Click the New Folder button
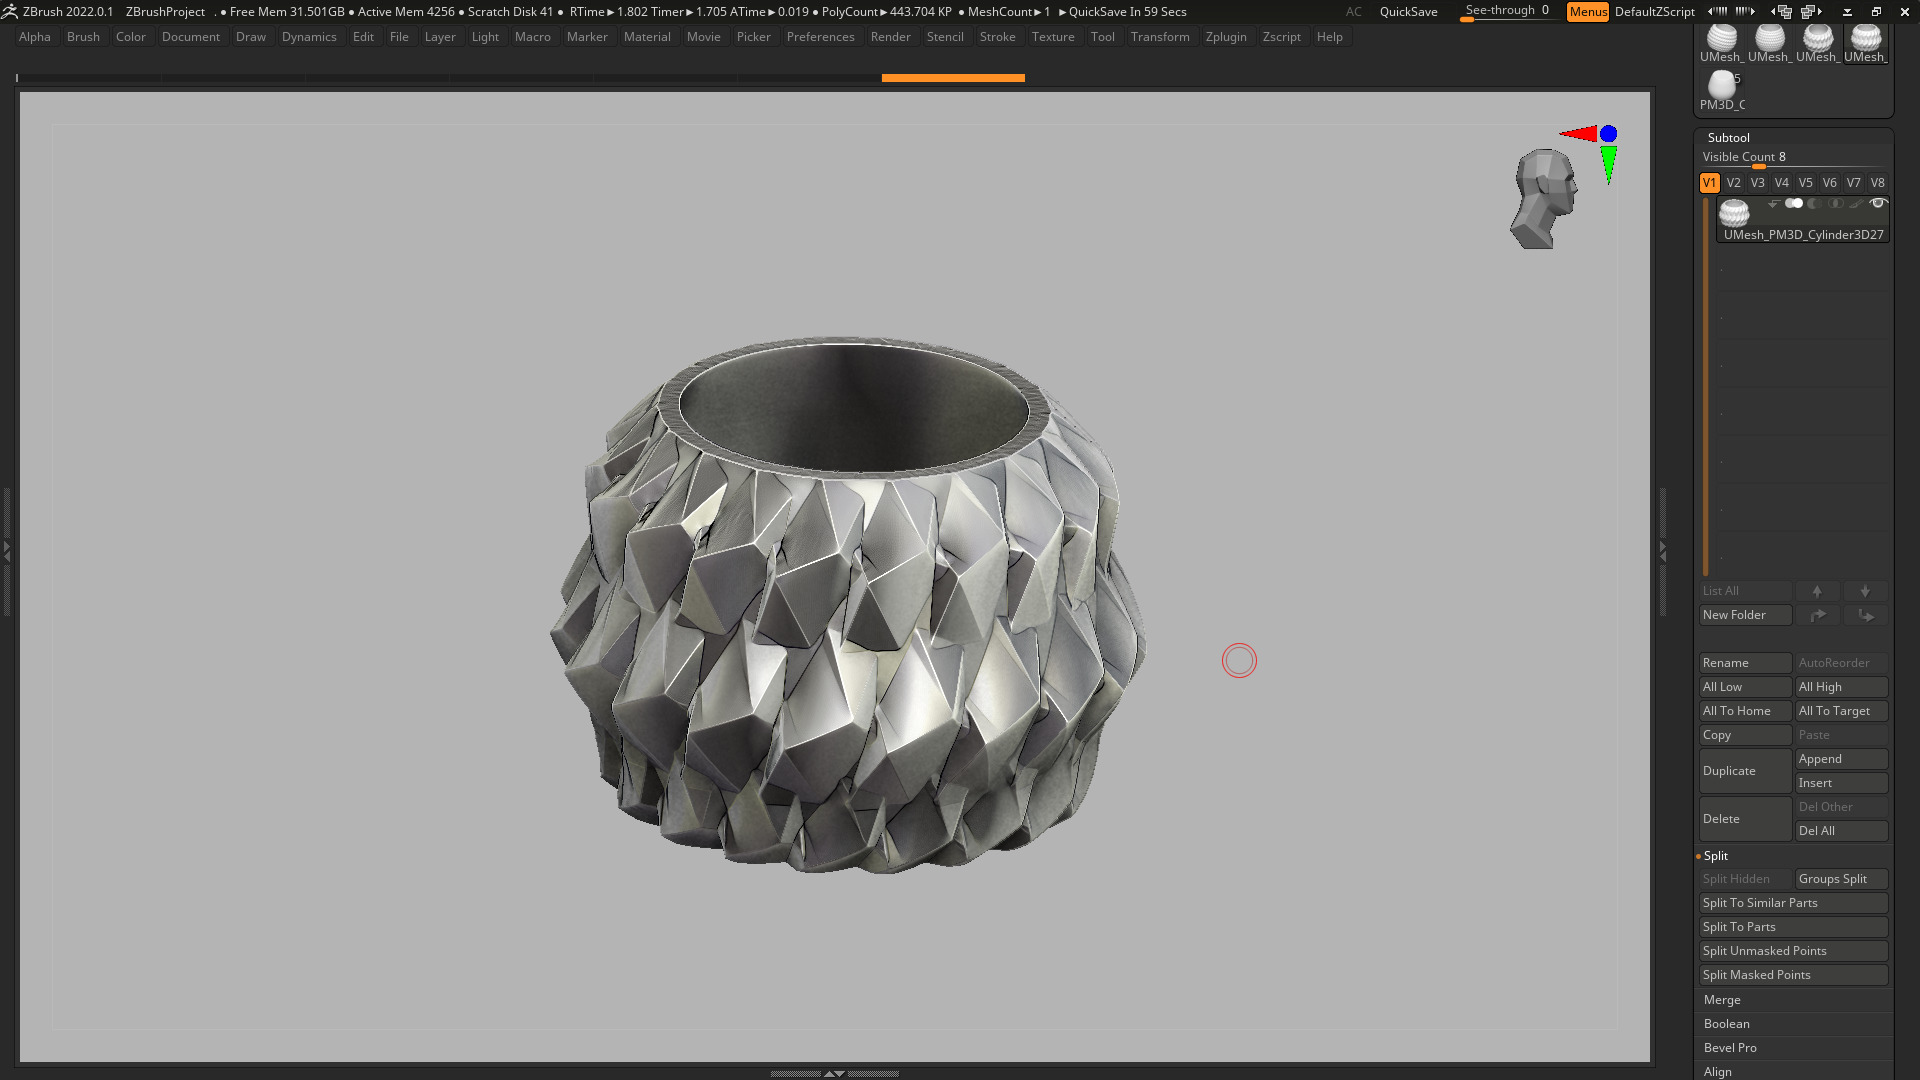Screen dimensions: 1920x1080 click(1745, 615)
